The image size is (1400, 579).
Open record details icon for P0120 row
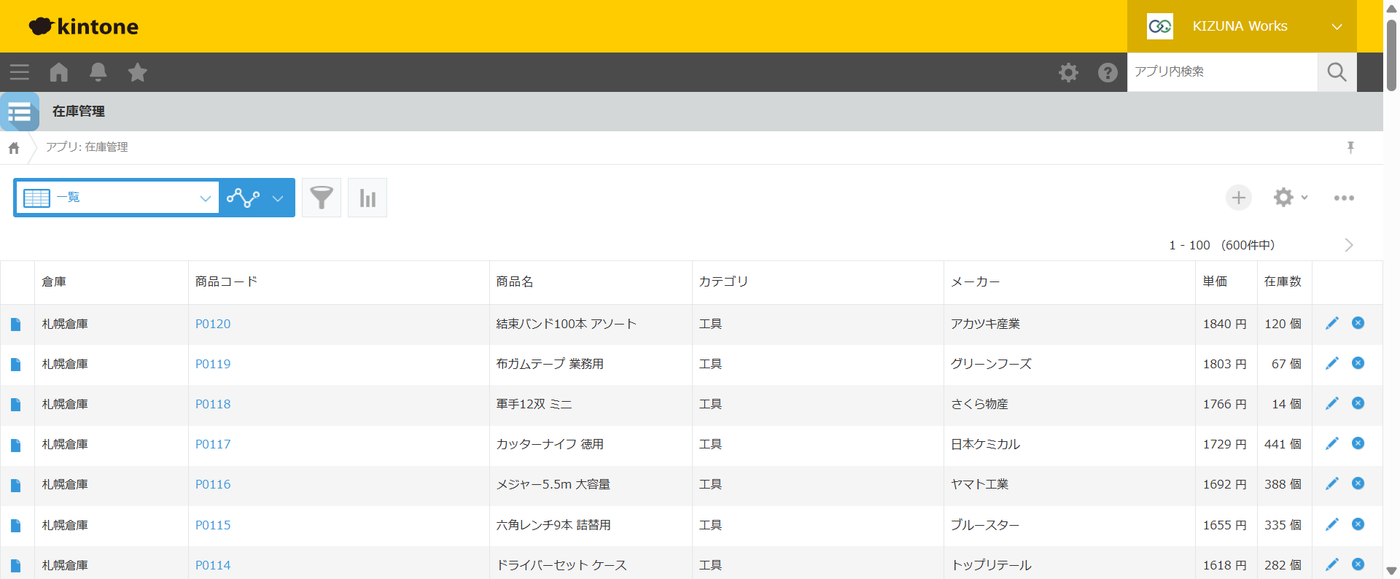[15, 324]
